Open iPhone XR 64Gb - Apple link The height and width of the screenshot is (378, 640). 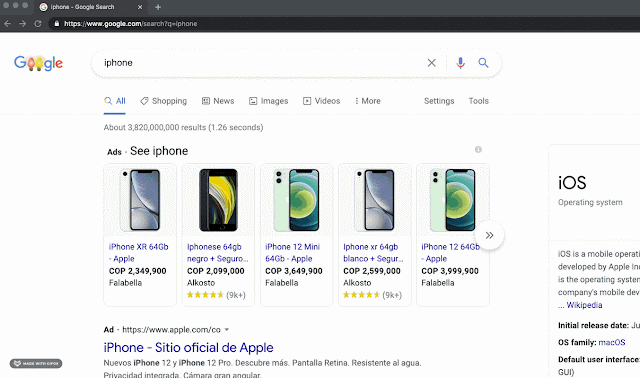coord(138,253)
